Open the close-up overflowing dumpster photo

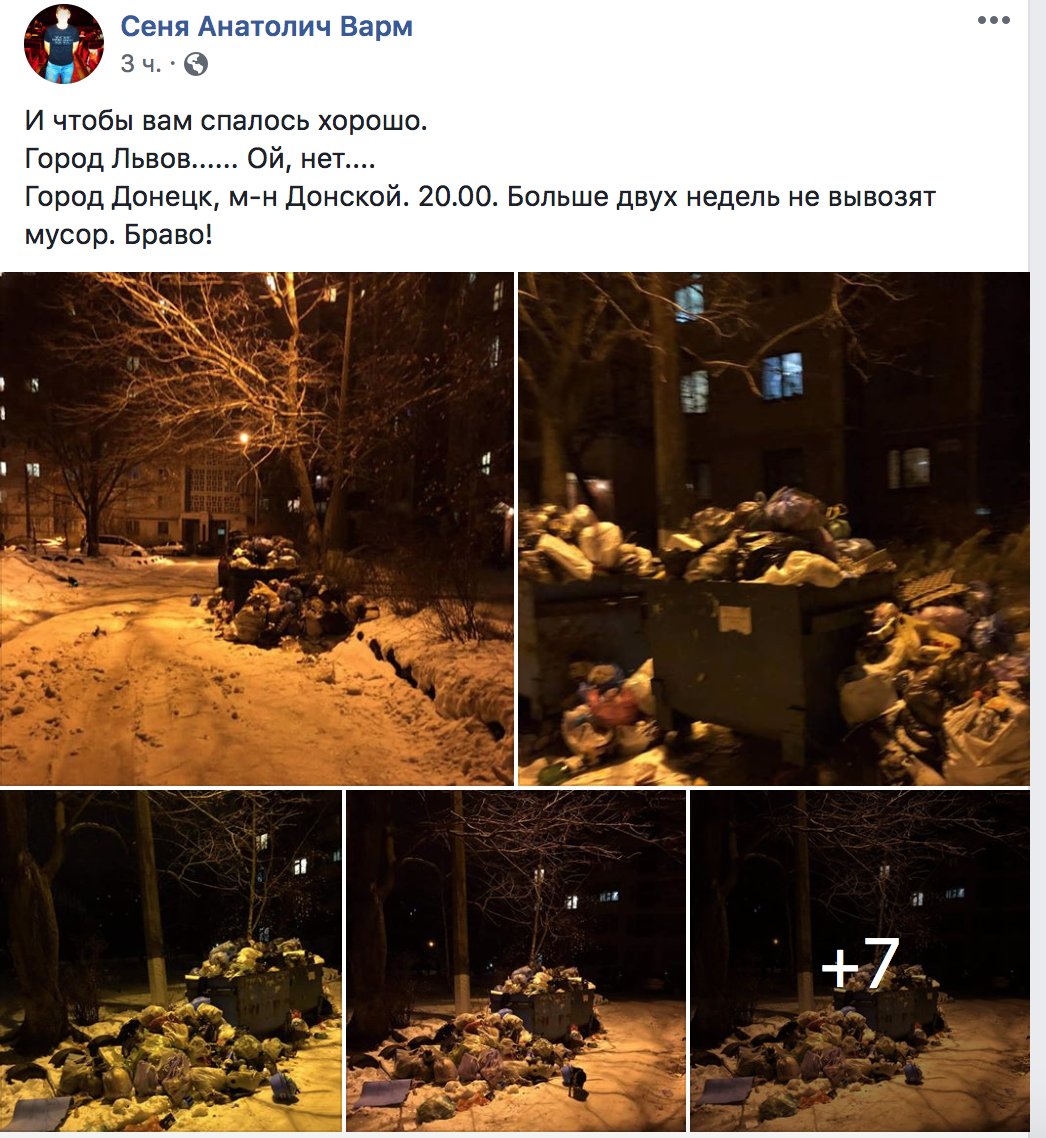[774, 528]
